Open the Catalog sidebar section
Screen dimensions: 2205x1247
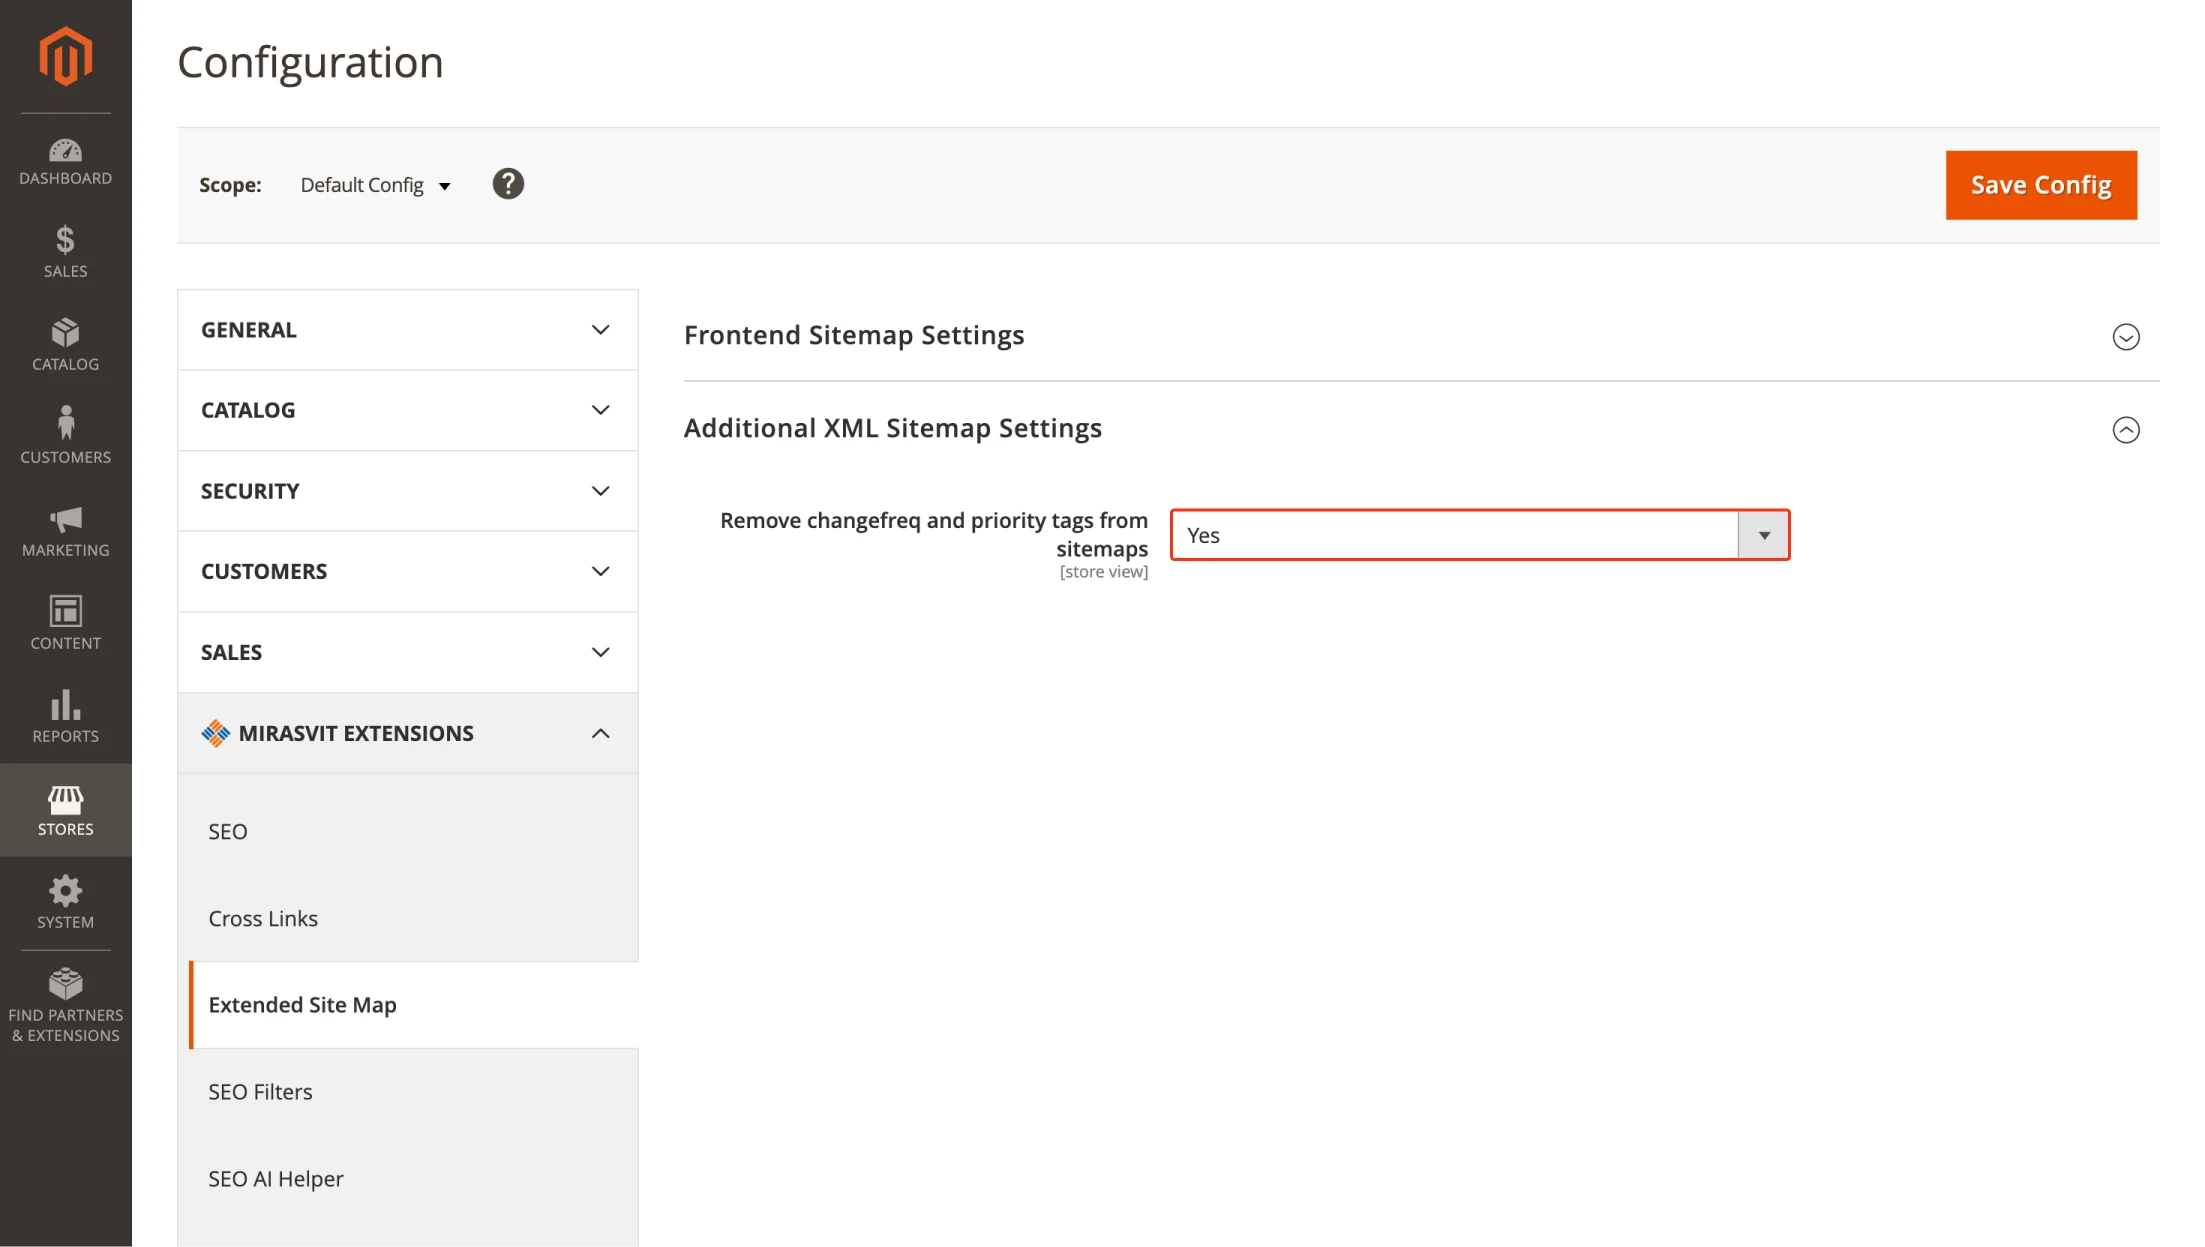pos(65,344)
